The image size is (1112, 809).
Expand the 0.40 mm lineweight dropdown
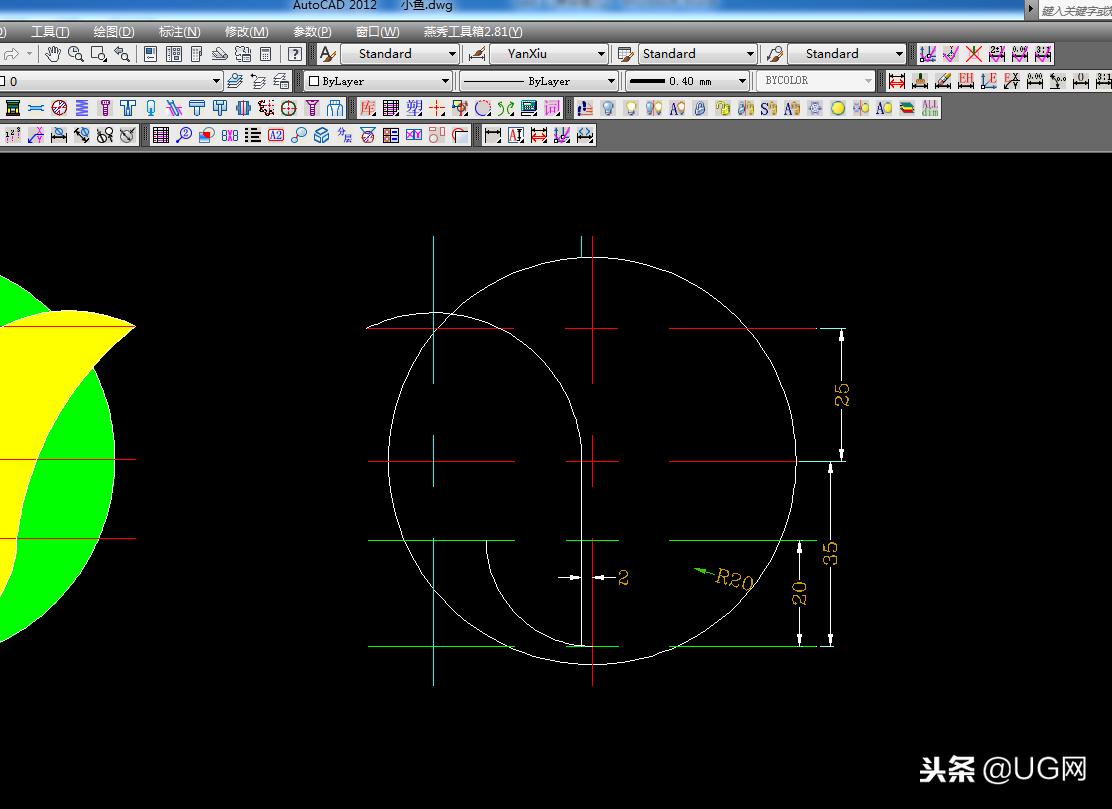pos(742,81)
